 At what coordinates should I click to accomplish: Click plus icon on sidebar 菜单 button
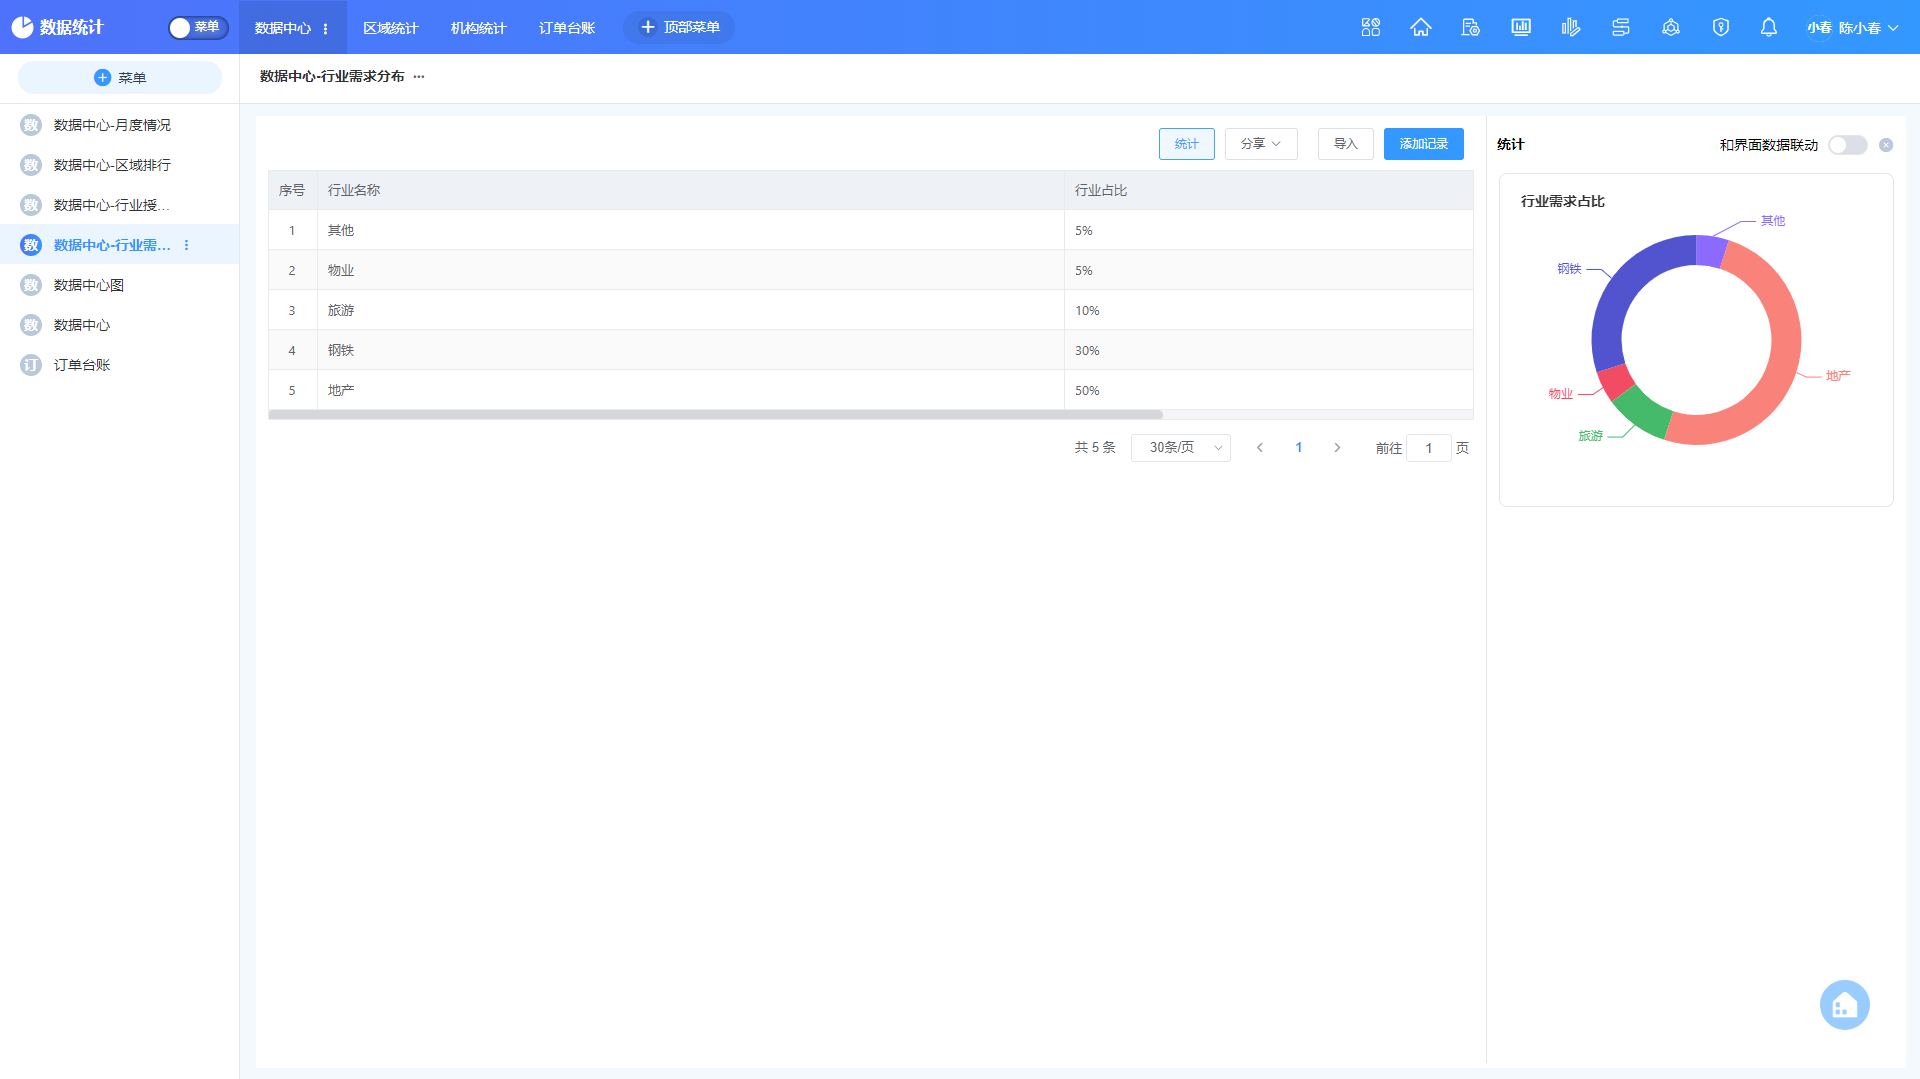[x=102, y=77]
